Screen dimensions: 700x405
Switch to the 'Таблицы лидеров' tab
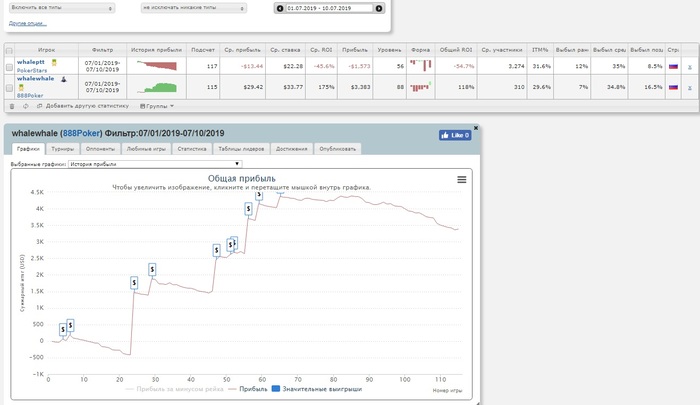[241, 149]
